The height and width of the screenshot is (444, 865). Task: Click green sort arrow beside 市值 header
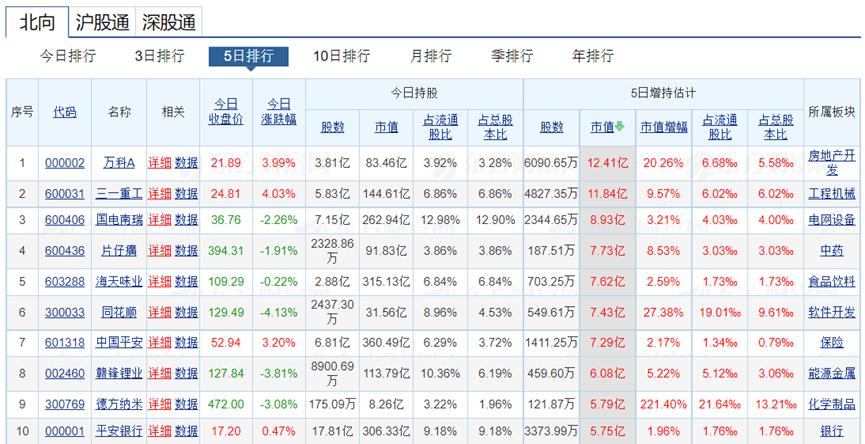(x=620, y=127)
